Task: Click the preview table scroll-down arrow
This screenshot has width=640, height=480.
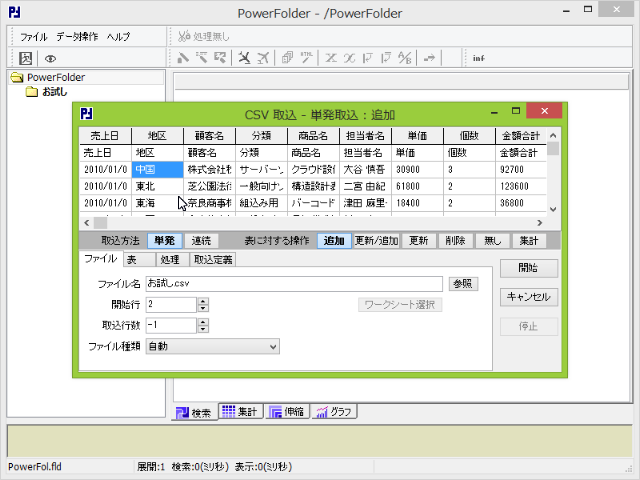Action: pos(553,209)
